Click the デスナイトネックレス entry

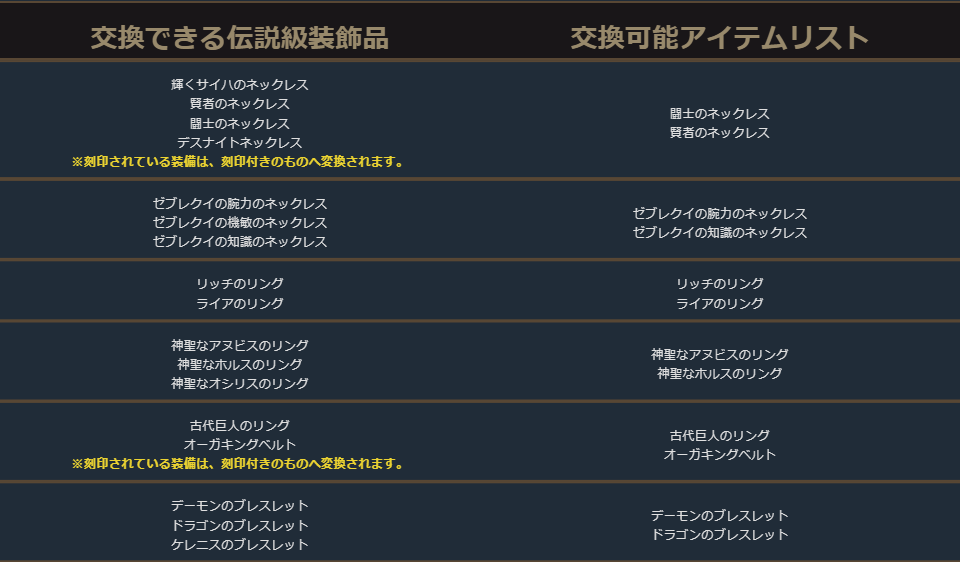pos(239,143)
